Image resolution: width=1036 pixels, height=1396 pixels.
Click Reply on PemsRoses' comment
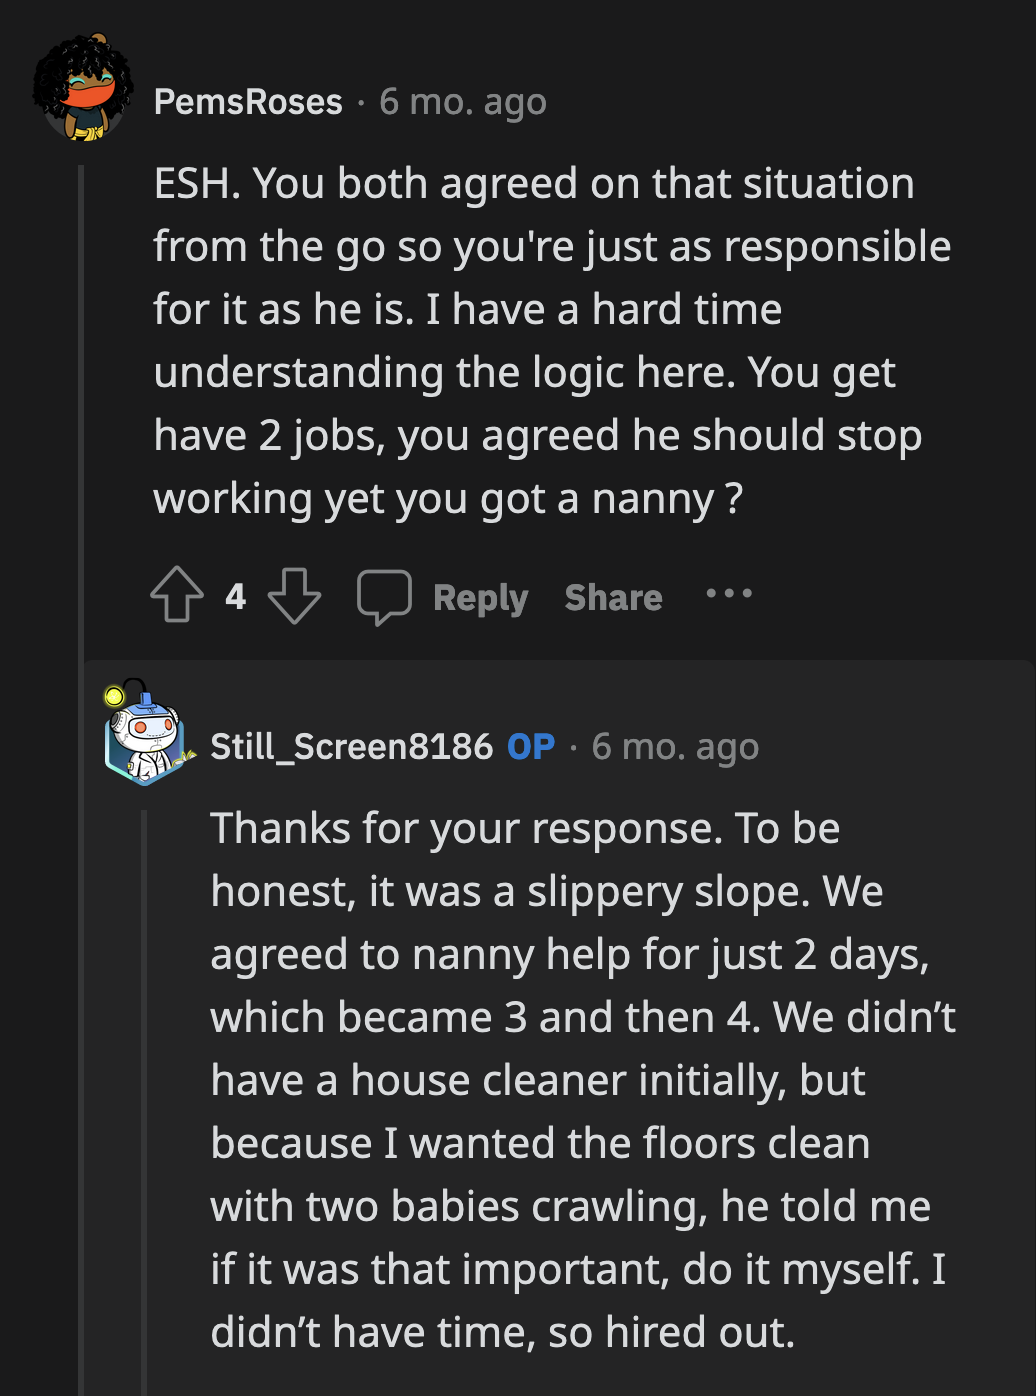481,596
